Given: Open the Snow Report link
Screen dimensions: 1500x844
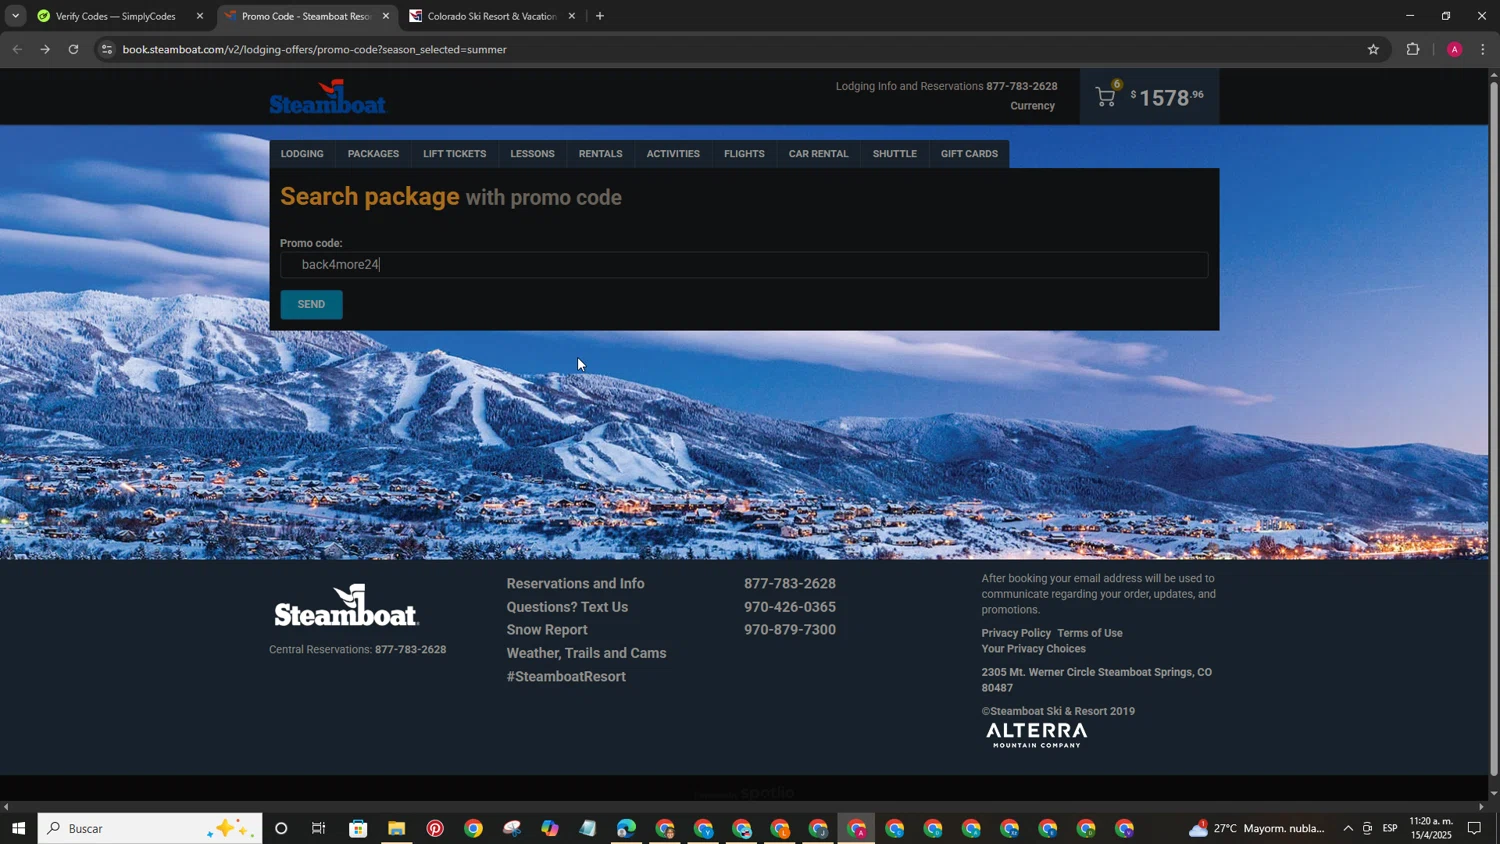Looking at the screenshot, I should (x=547, y=630).
